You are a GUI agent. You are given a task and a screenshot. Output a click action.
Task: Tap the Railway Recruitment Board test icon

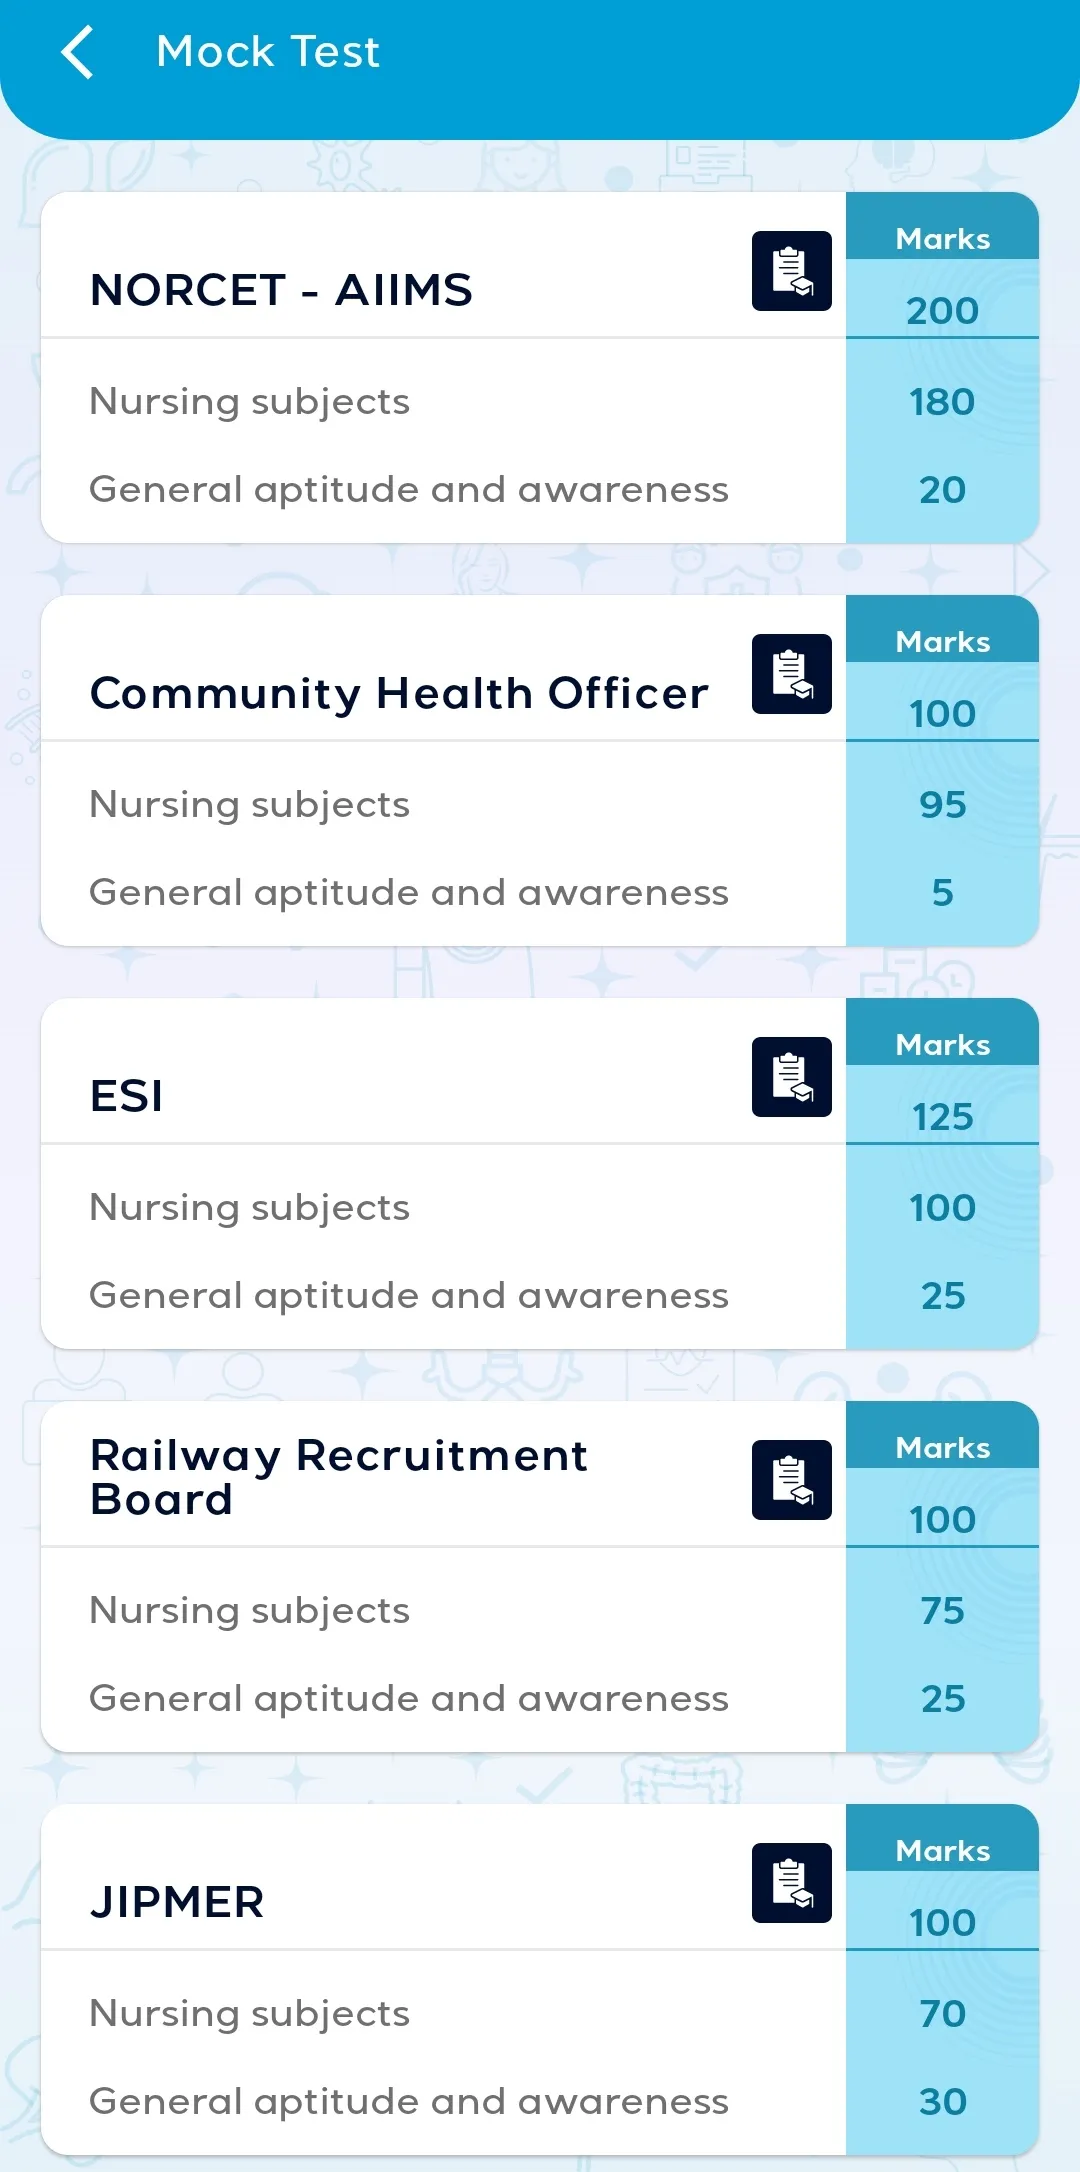[x=792, y=1480]
